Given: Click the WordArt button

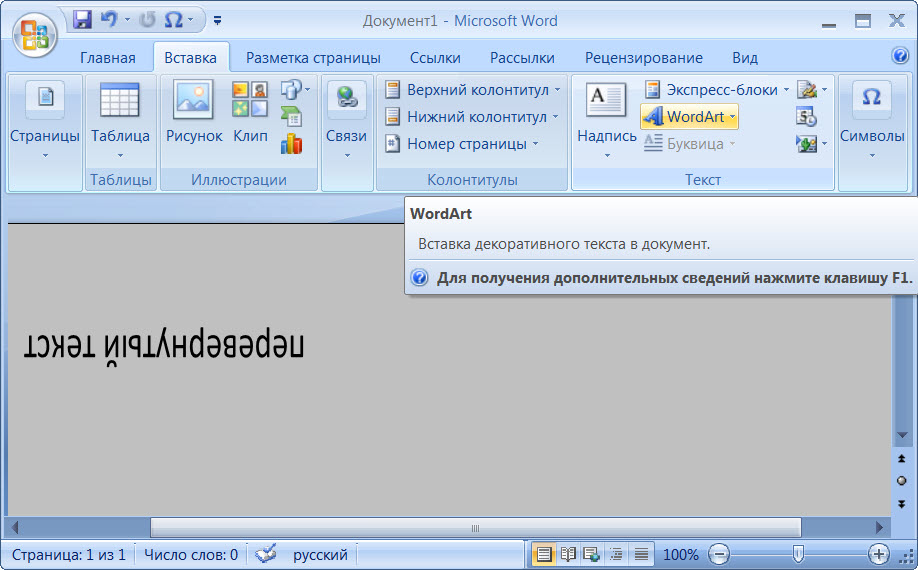Looking at the screenshot, I should click(x=689, y=116).
